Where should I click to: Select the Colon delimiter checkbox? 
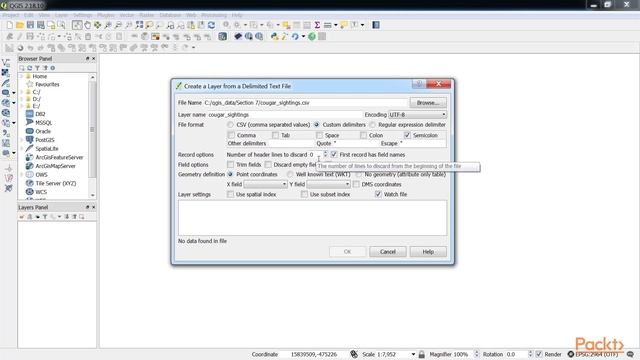tap(363, 135)
